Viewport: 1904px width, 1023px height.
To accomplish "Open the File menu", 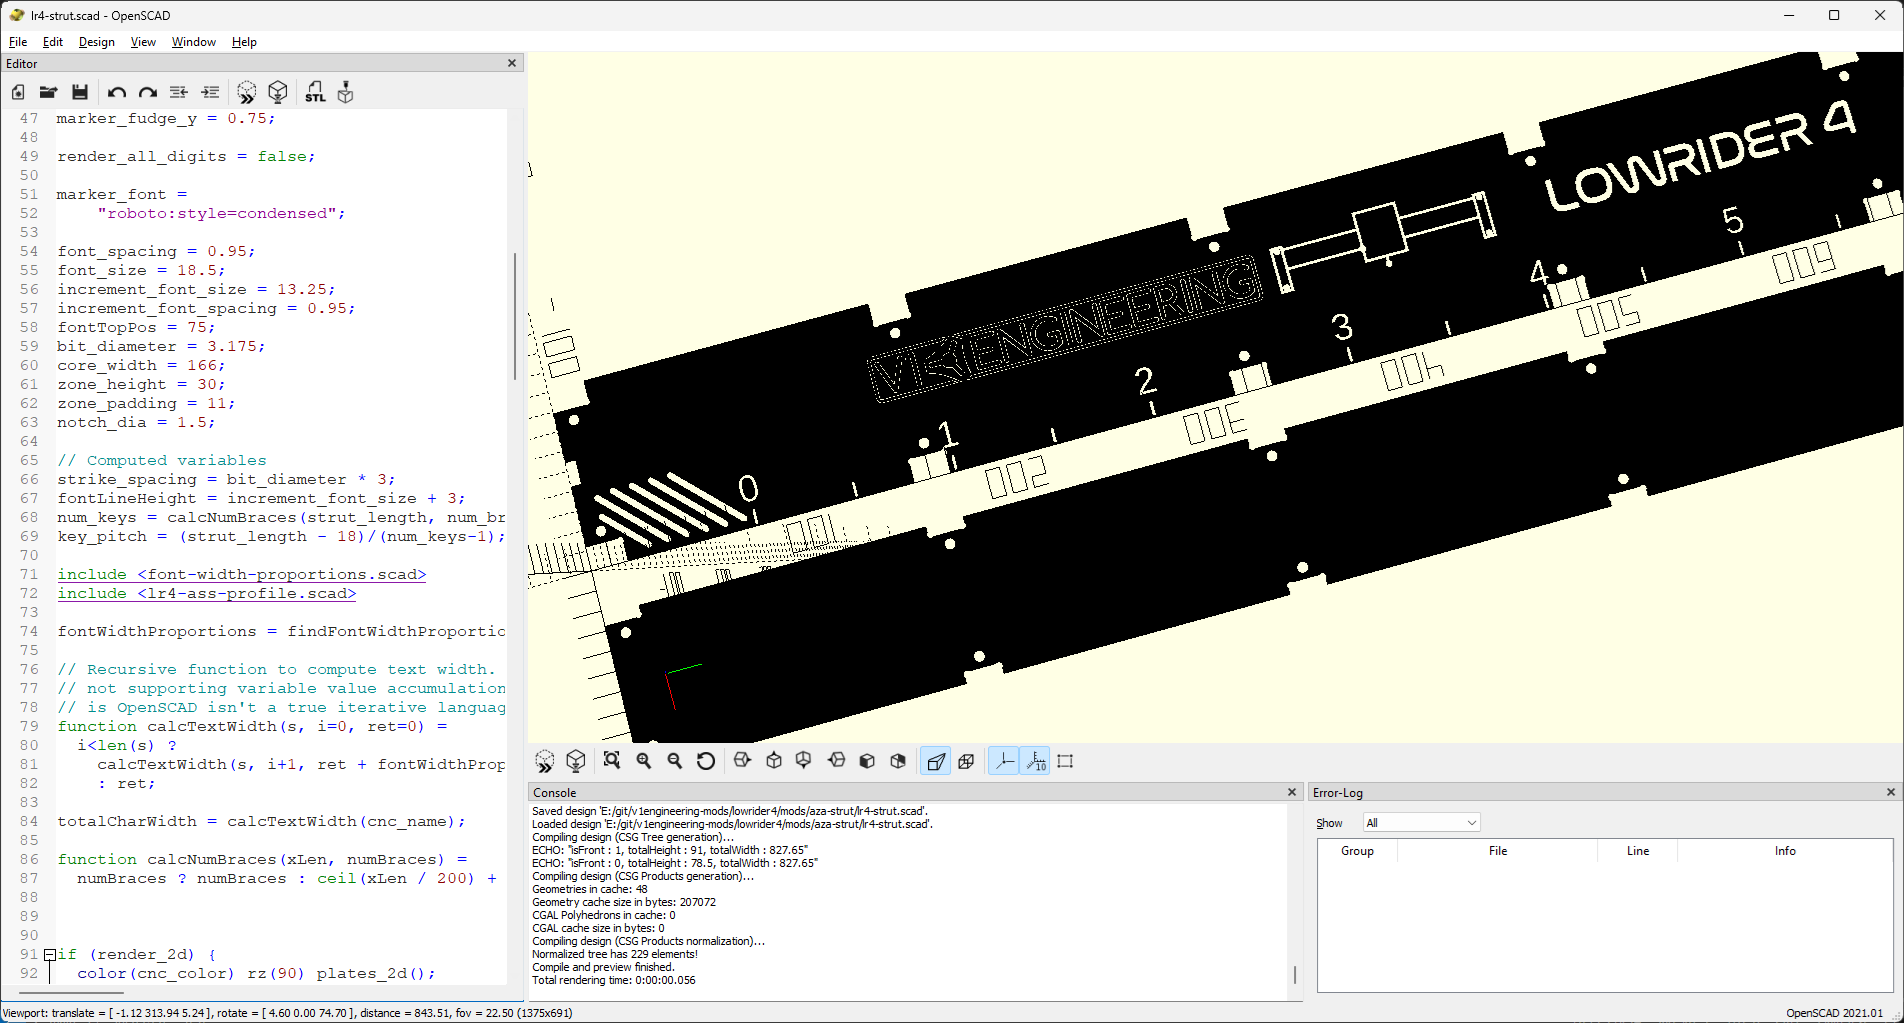I will [x=18, y=42].
